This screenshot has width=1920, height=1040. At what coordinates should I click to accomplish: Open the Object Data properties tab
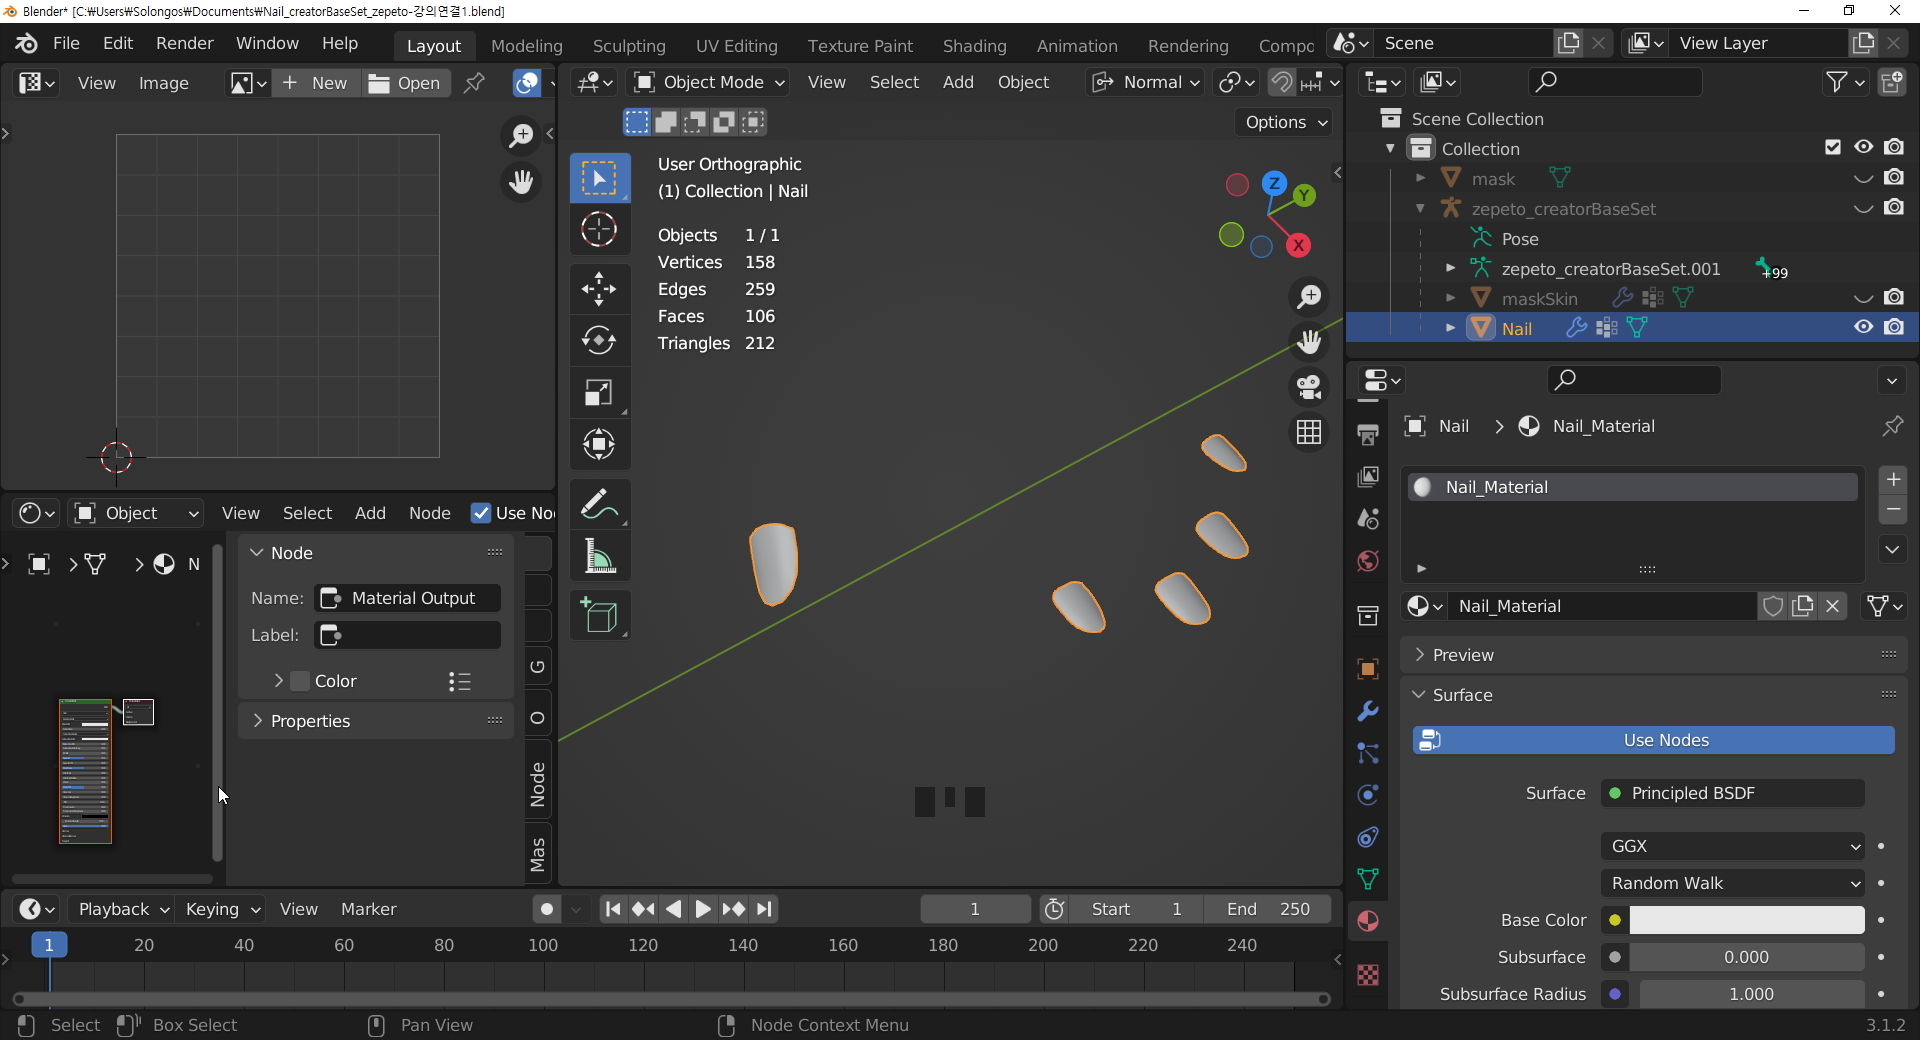(x=1368, y=879)
